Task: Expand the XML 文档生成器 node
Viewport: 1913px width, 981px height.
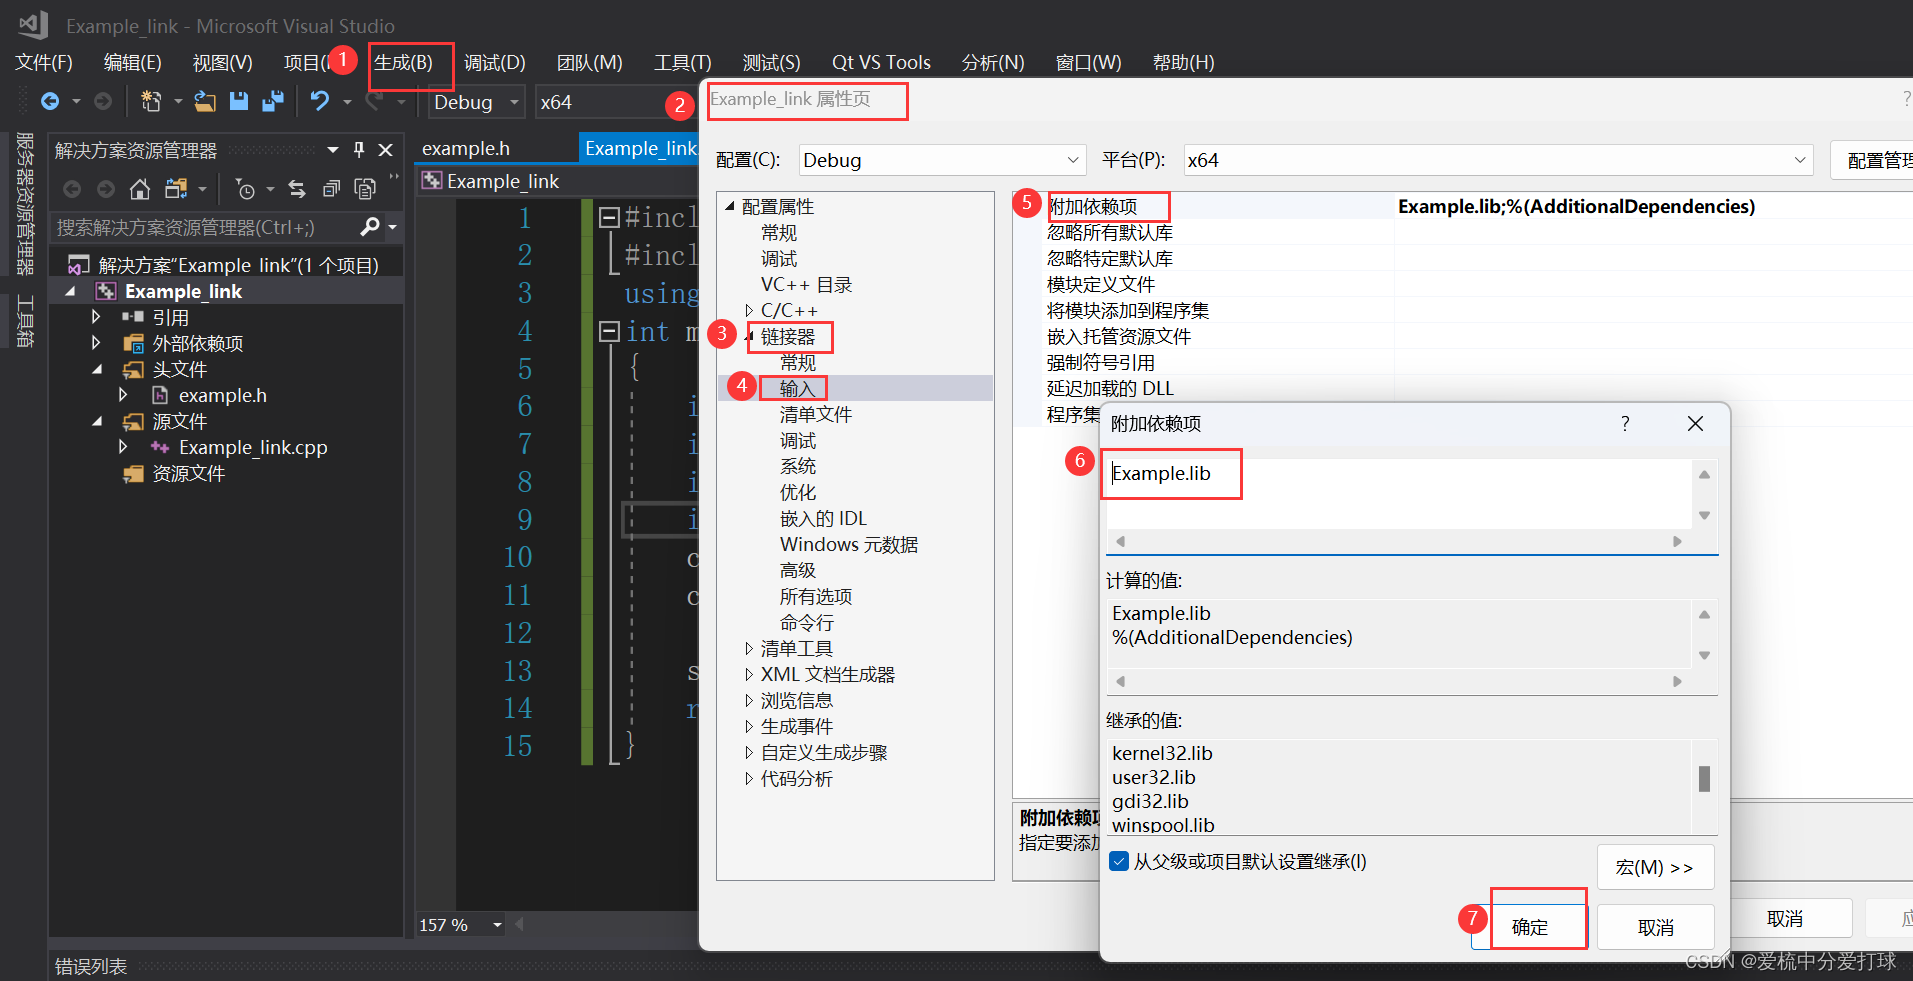Action: pos(749,675)
